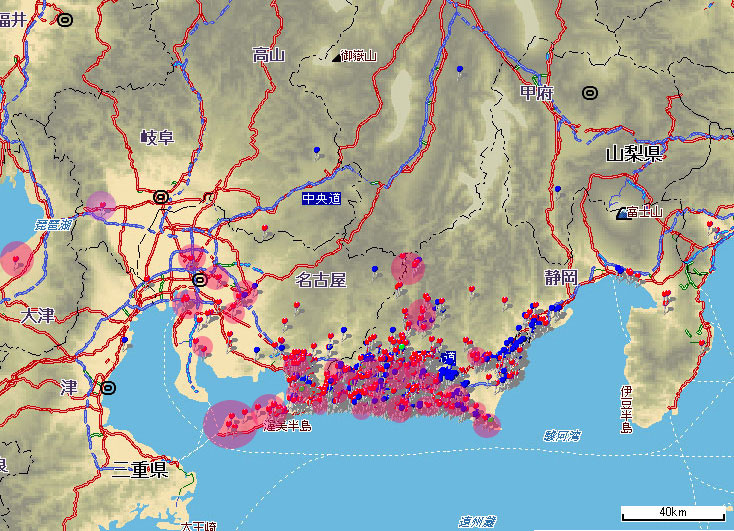Click the blue pin between 高山 and 中央道
The height and width of the screenshot is (531, 734).
[x=318, y=151]
